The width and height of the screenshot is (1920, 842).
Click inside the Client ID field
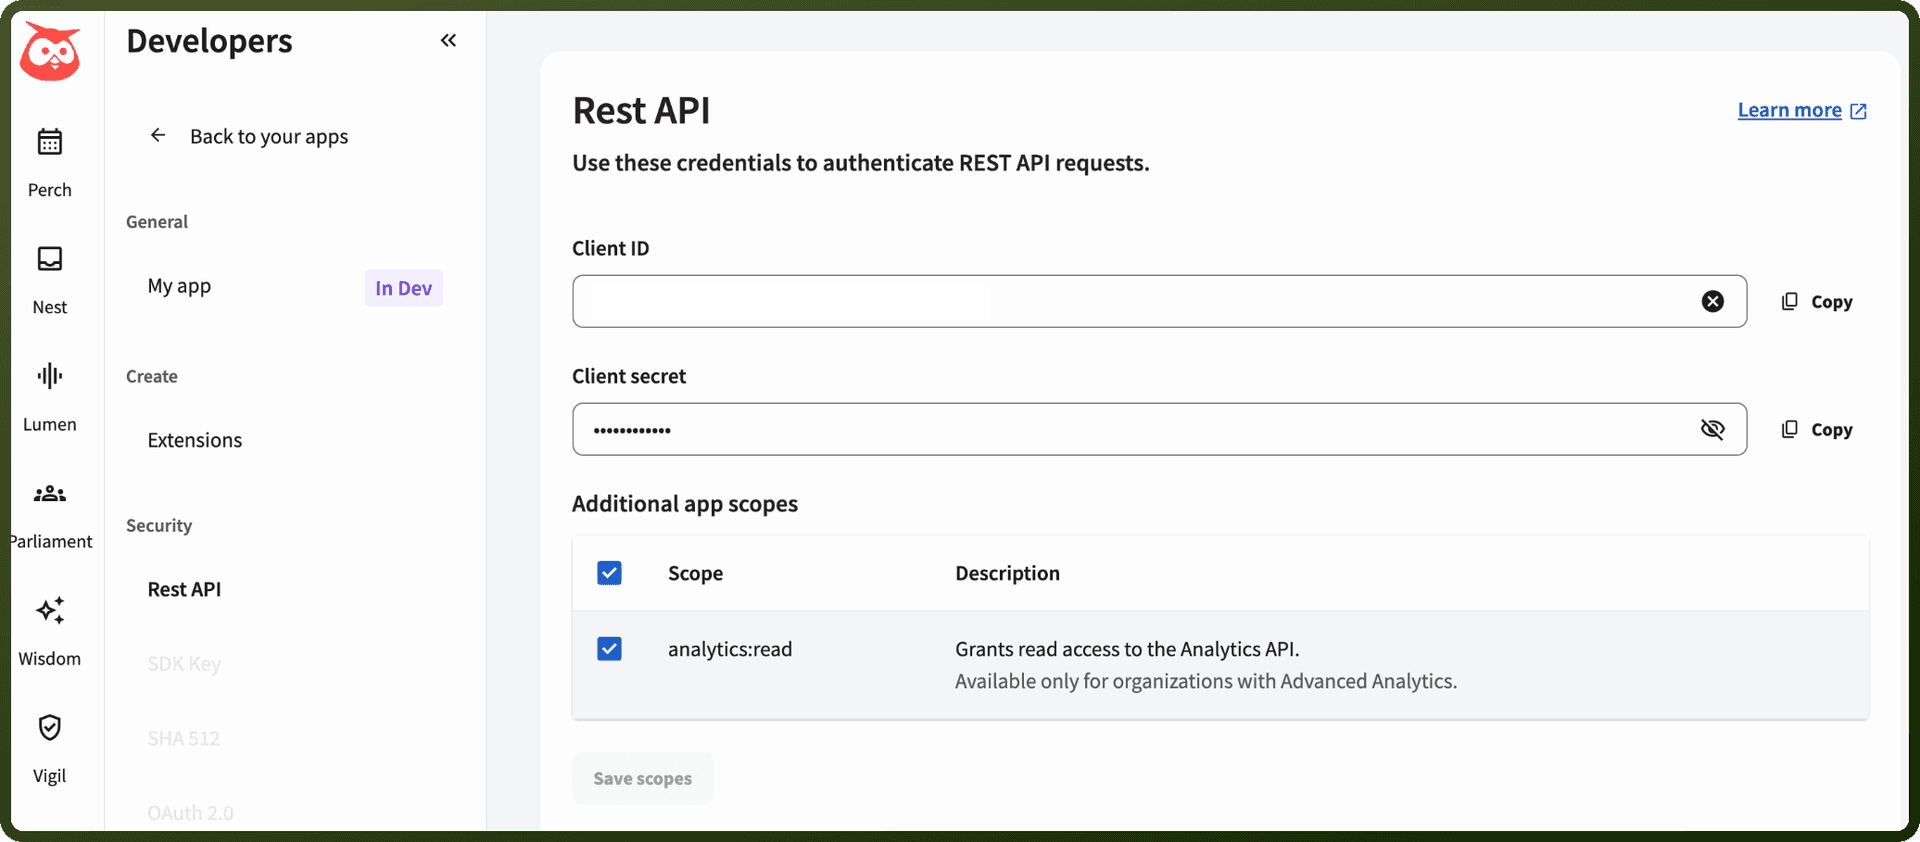click(x=1136, y=301)
